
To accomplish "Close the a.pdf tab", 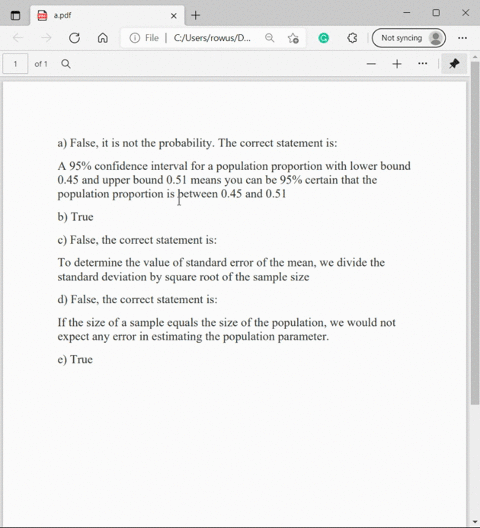I will tap(173, 15).
